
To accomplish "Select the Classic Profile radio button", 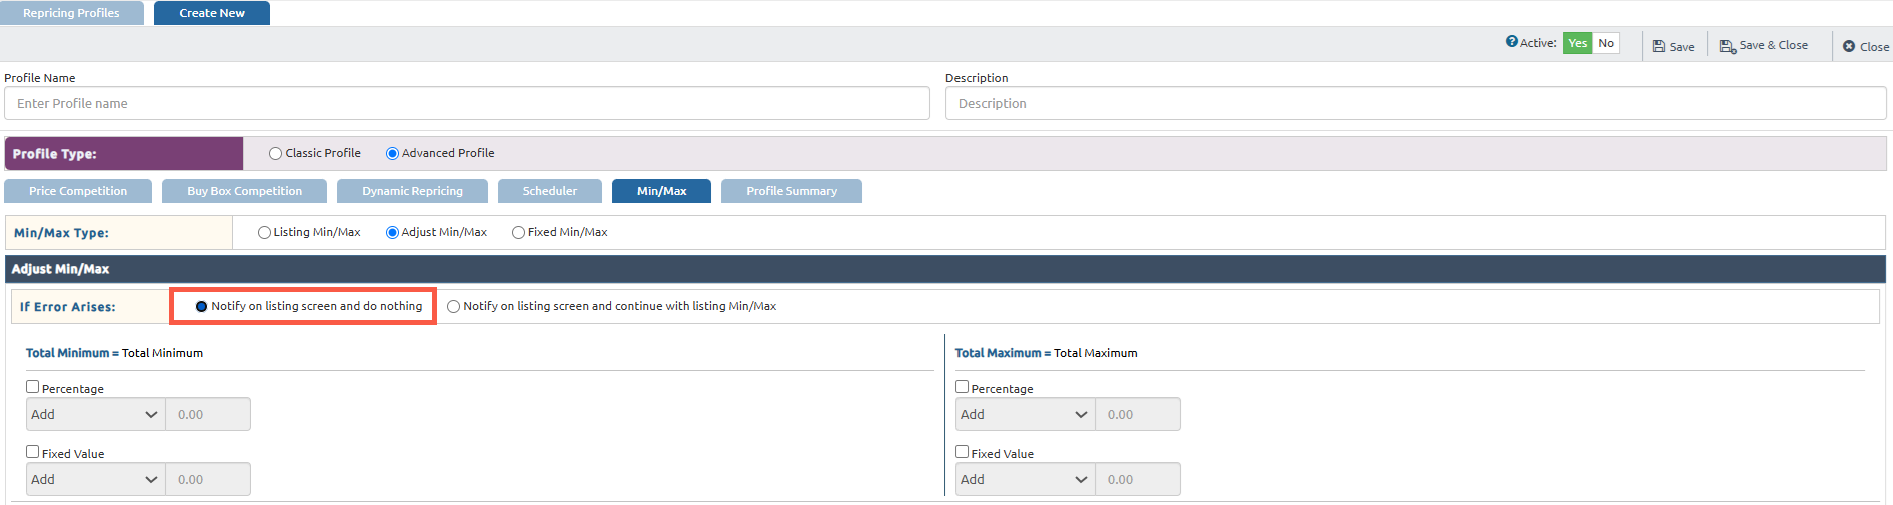I will point(275,154).
